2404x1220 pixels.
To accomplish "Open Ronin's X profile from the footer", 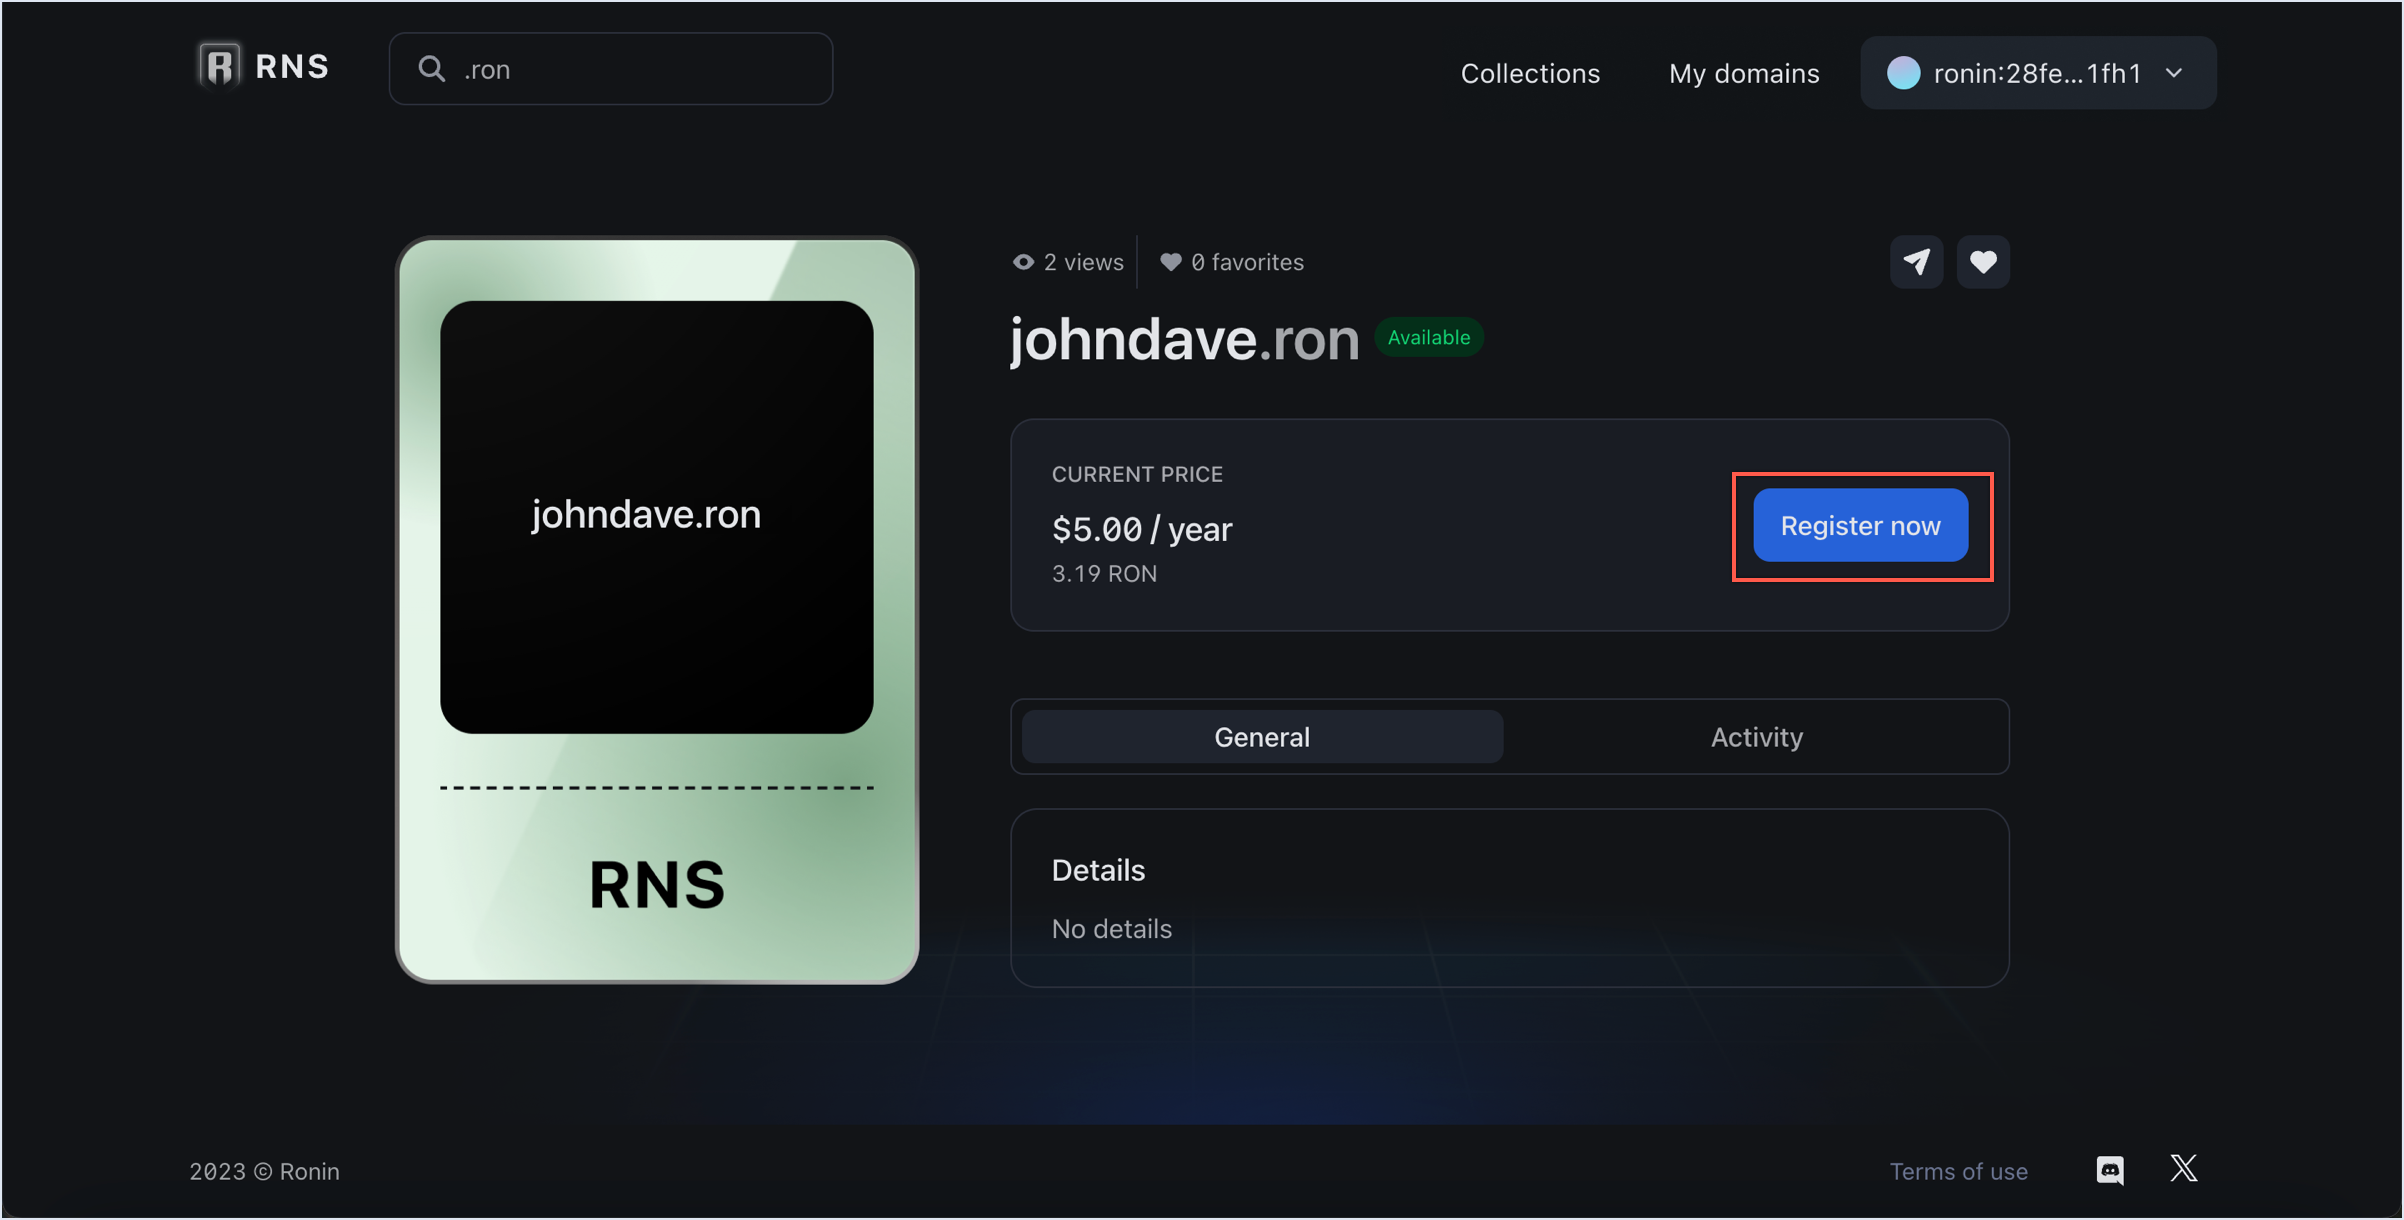I will 2183,1168.
